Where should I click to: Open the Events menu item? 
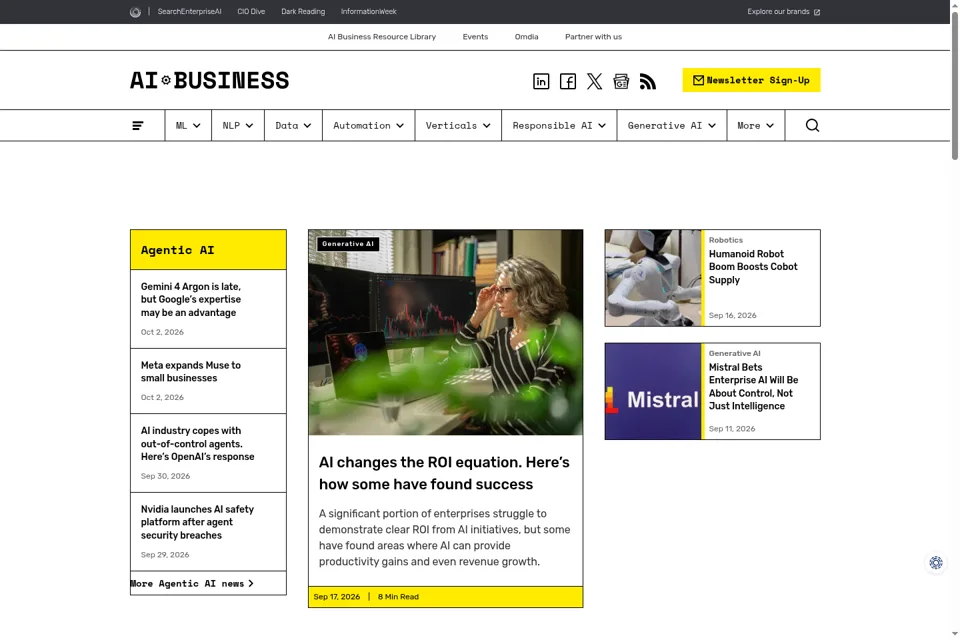point(475,37)
